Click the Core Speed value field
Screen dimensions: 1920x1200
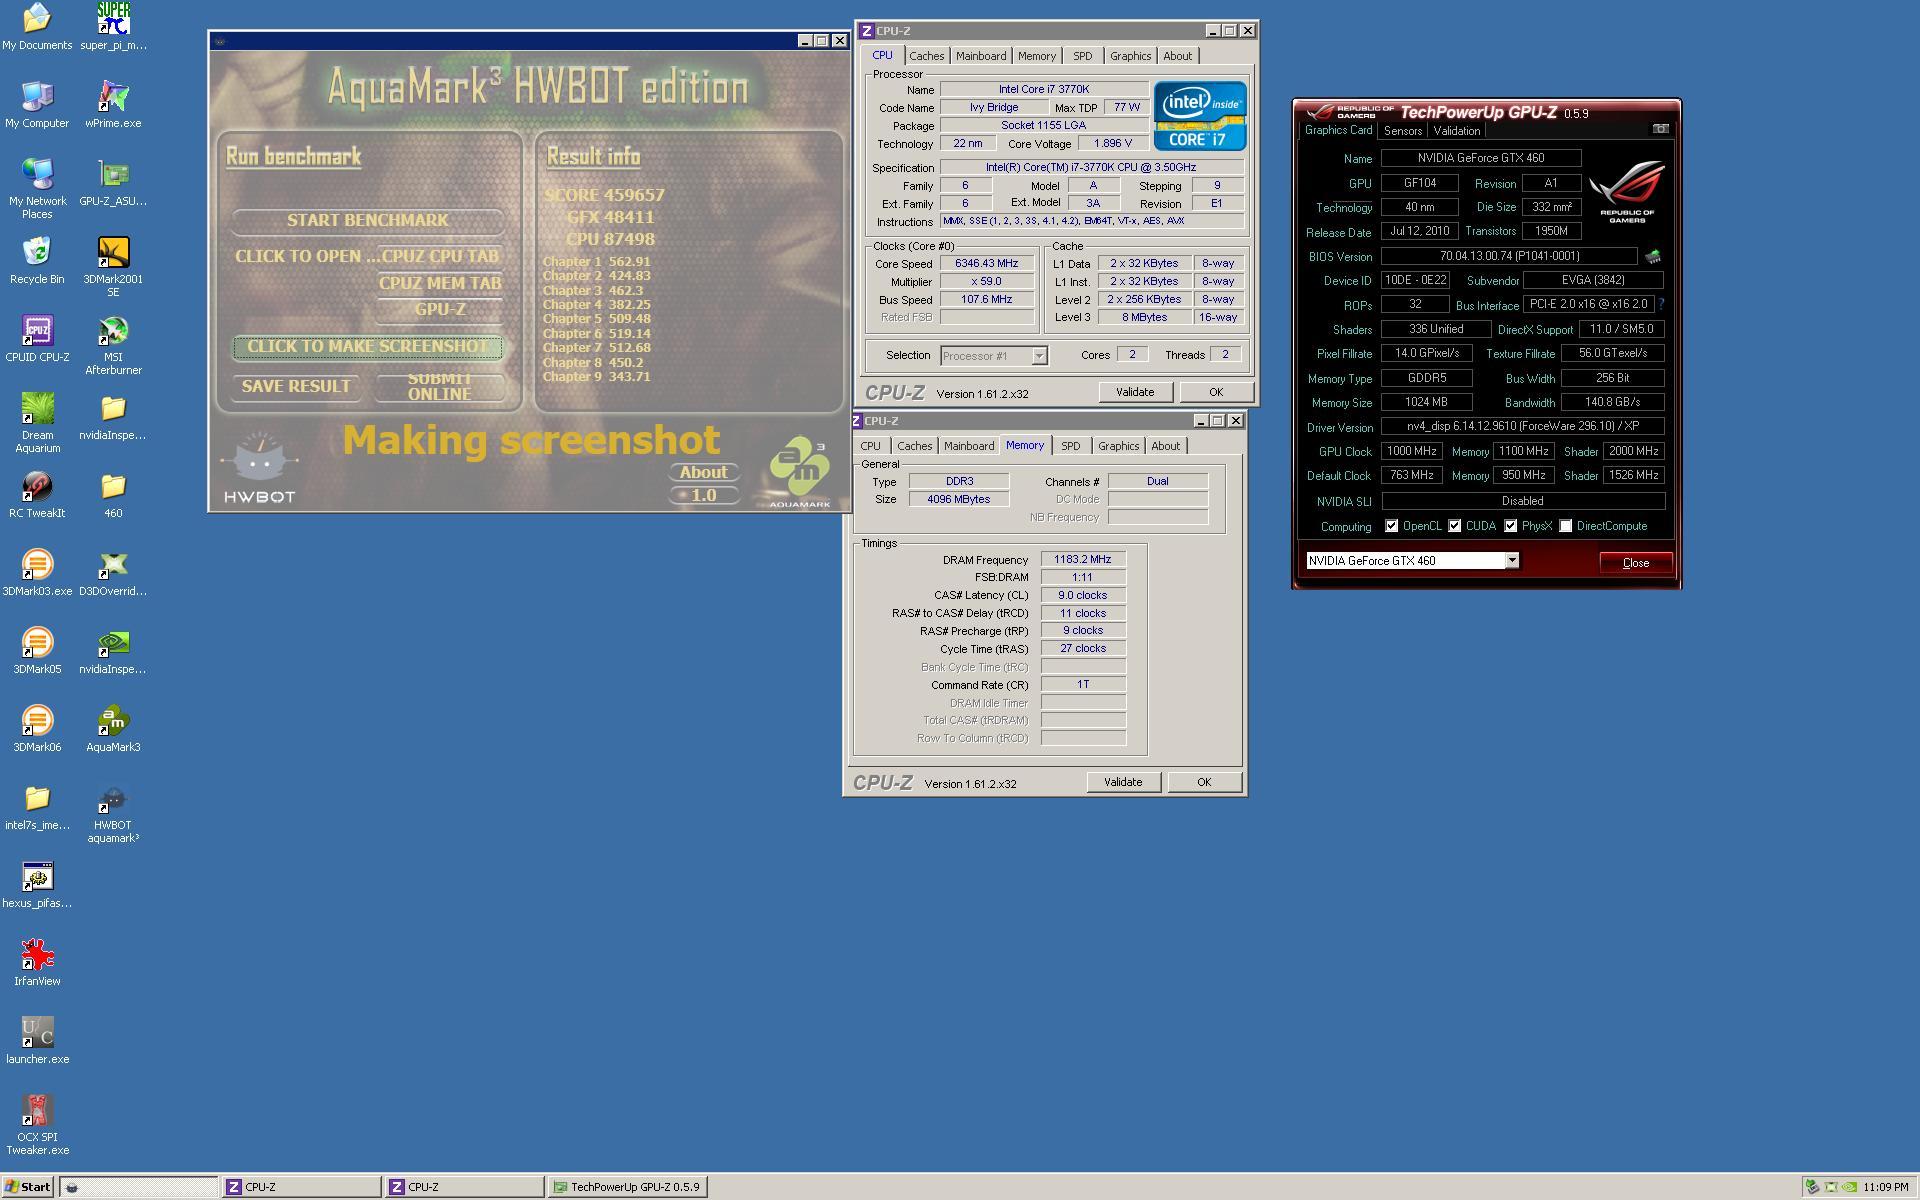pos(987,264)
